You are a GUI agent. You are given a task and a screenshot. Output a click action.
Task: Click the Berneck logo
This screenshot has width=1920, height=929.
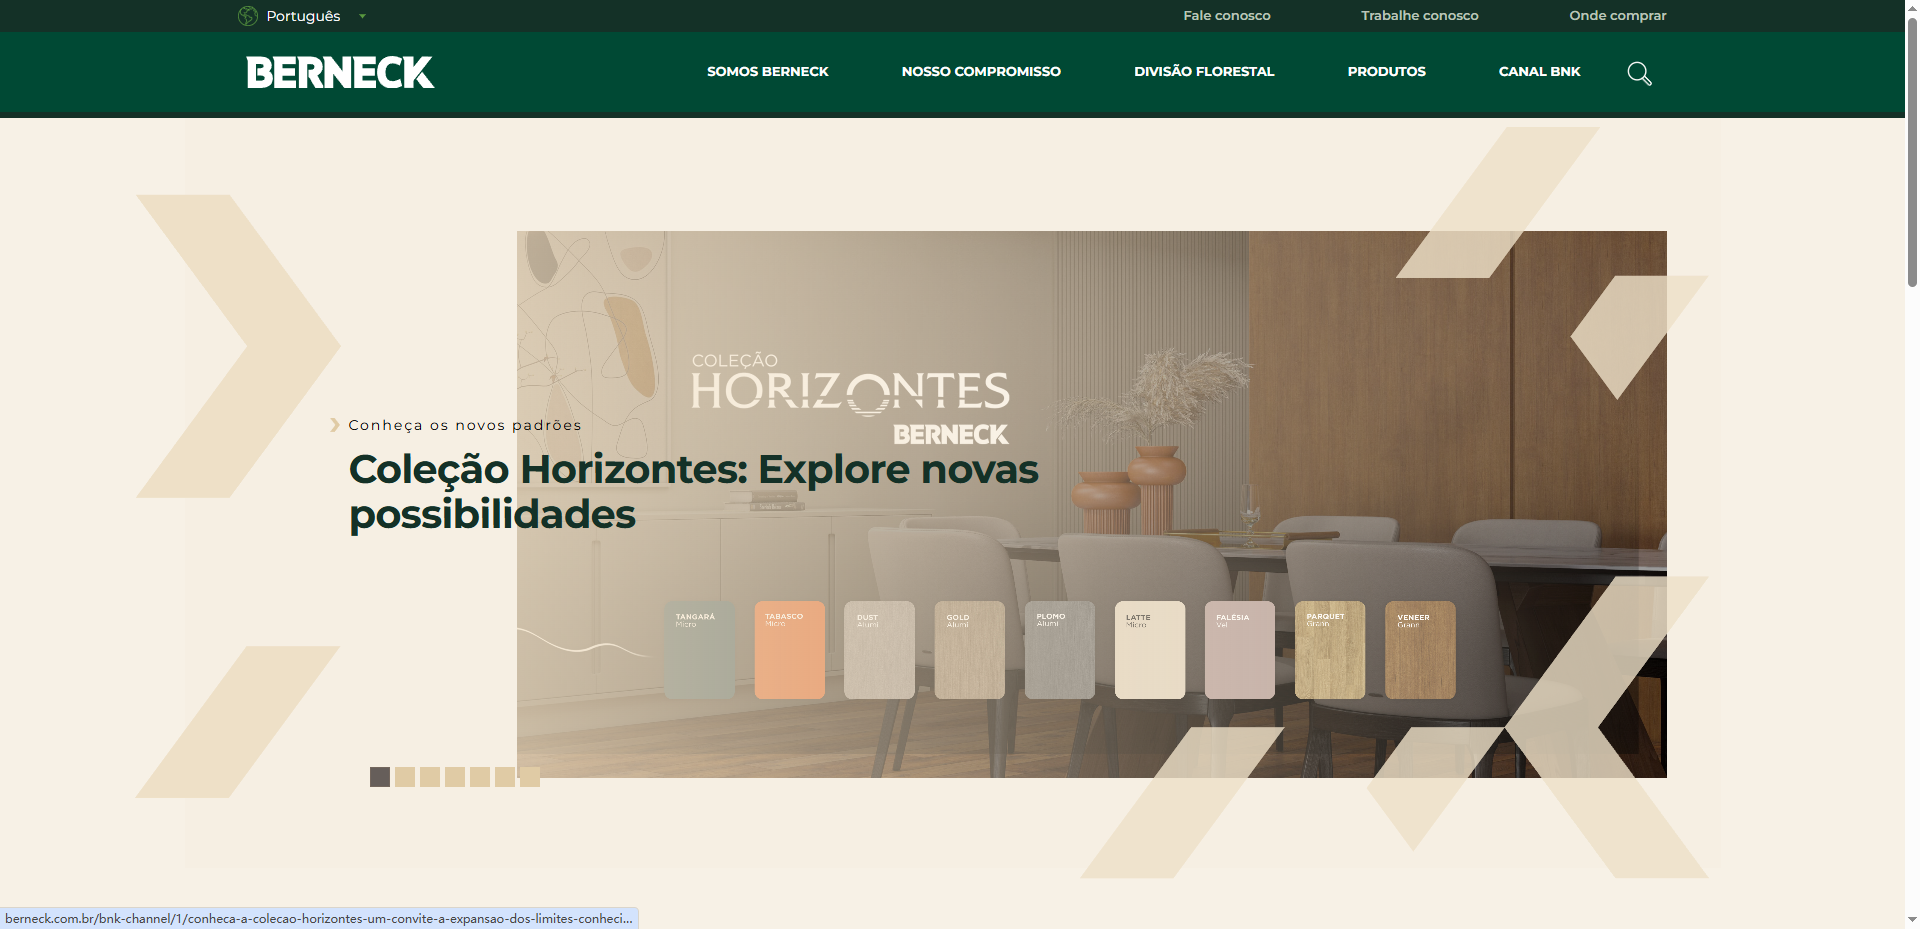[x=340, y=72]
